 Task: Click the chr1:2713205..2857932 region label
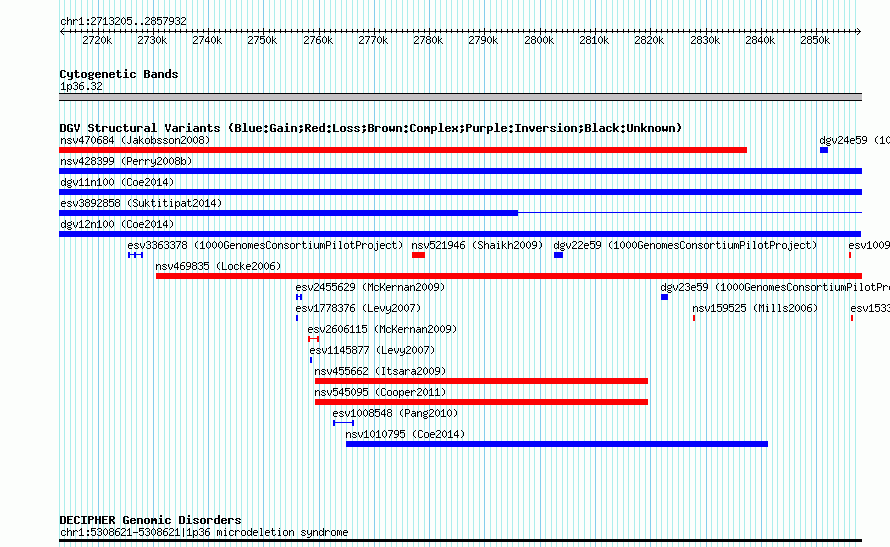123,21
